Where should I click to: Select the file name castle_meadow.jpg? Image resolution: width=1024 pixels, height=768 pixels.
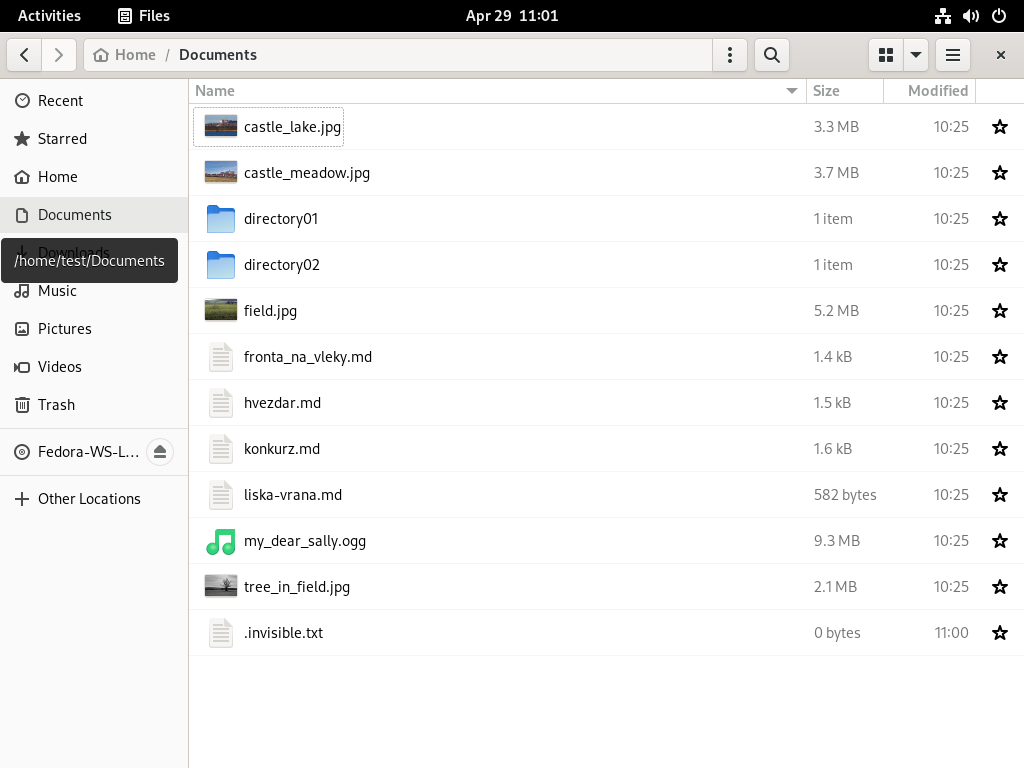[x=307, y=173]
